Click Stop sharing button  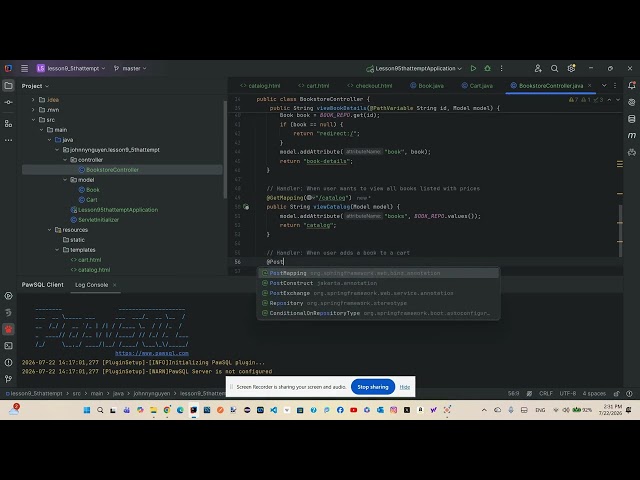(x=373, y=387)
